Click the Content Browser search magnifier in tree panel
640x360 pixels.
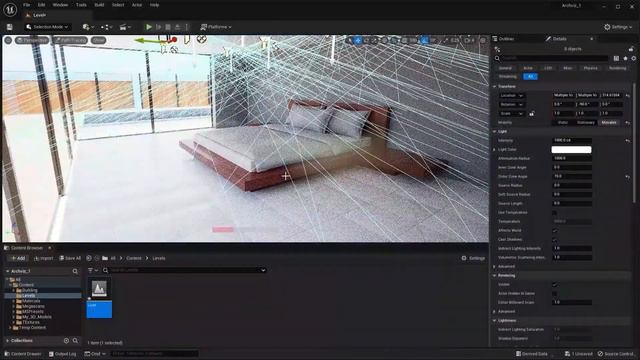(75, 271)
